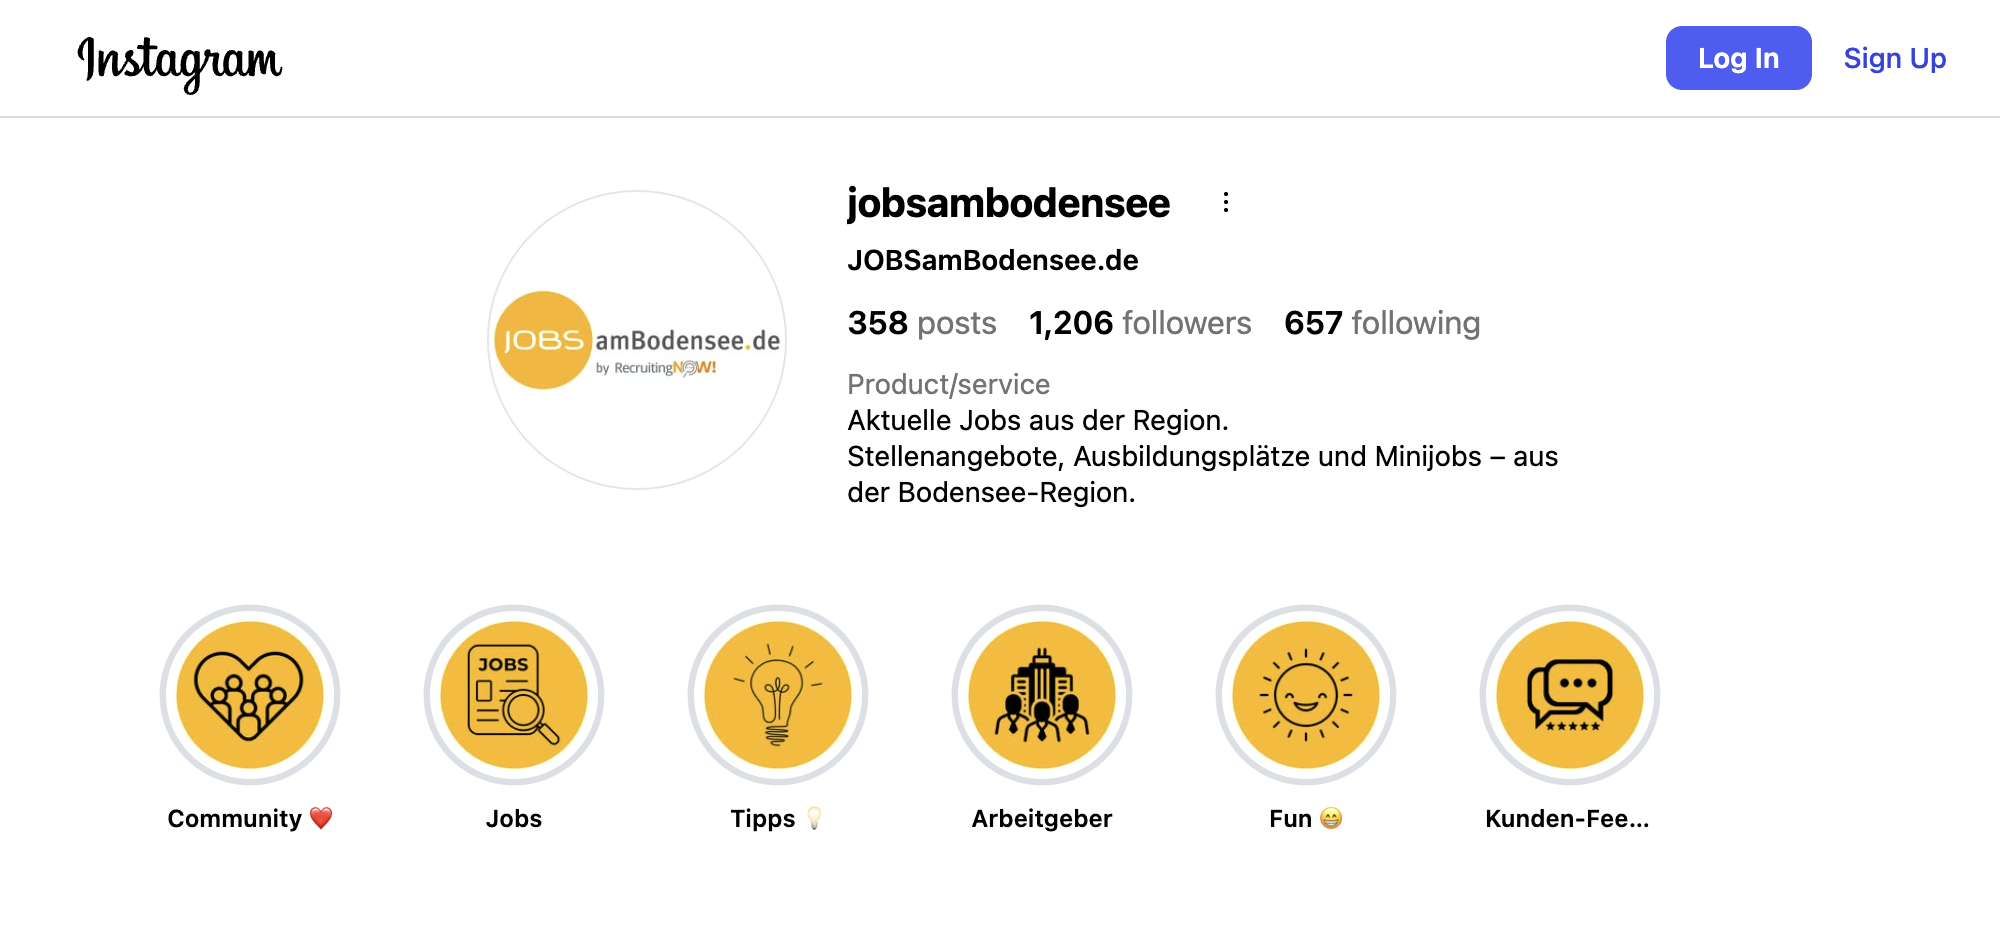
Task: Click the 358 posts count
Action: pyautogui.click(x=922, y=323)
